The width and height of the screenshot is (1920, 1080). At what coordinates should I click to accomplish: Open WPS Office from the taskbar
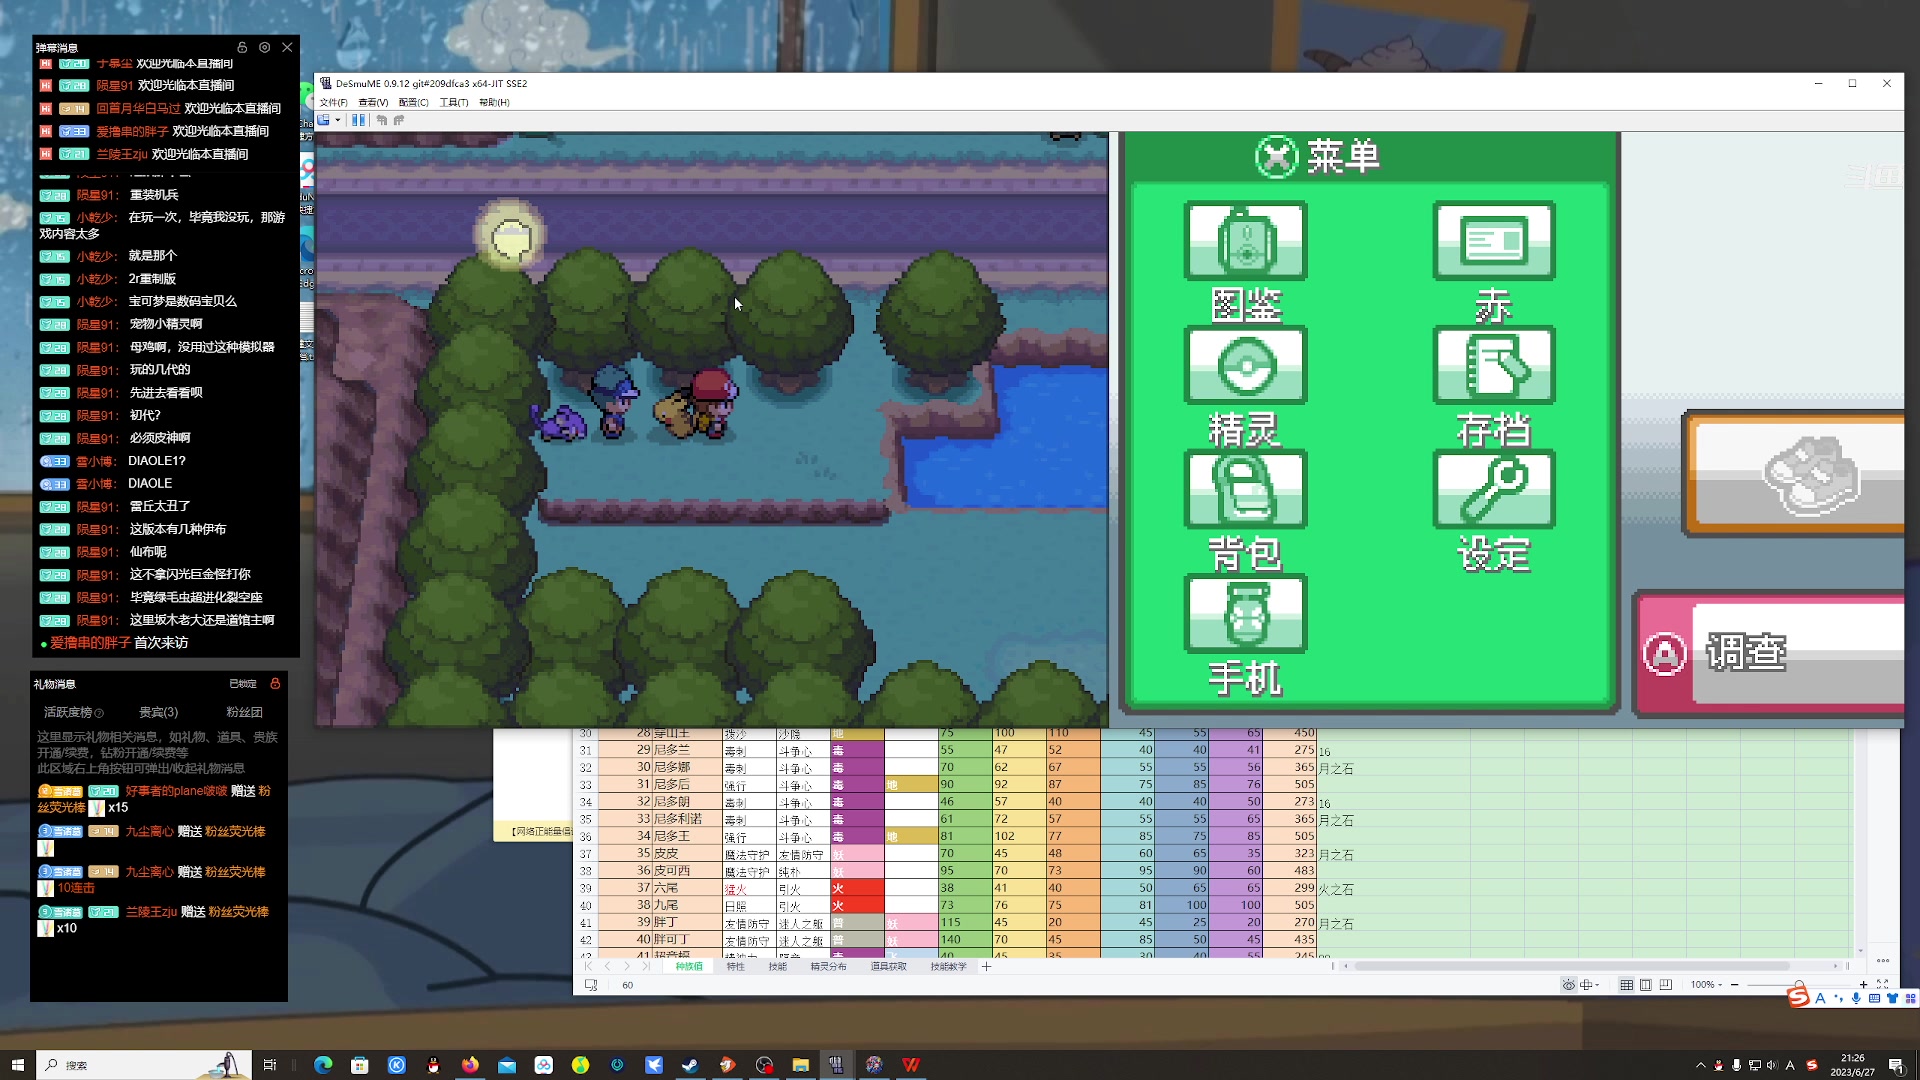coord(911,1065)
